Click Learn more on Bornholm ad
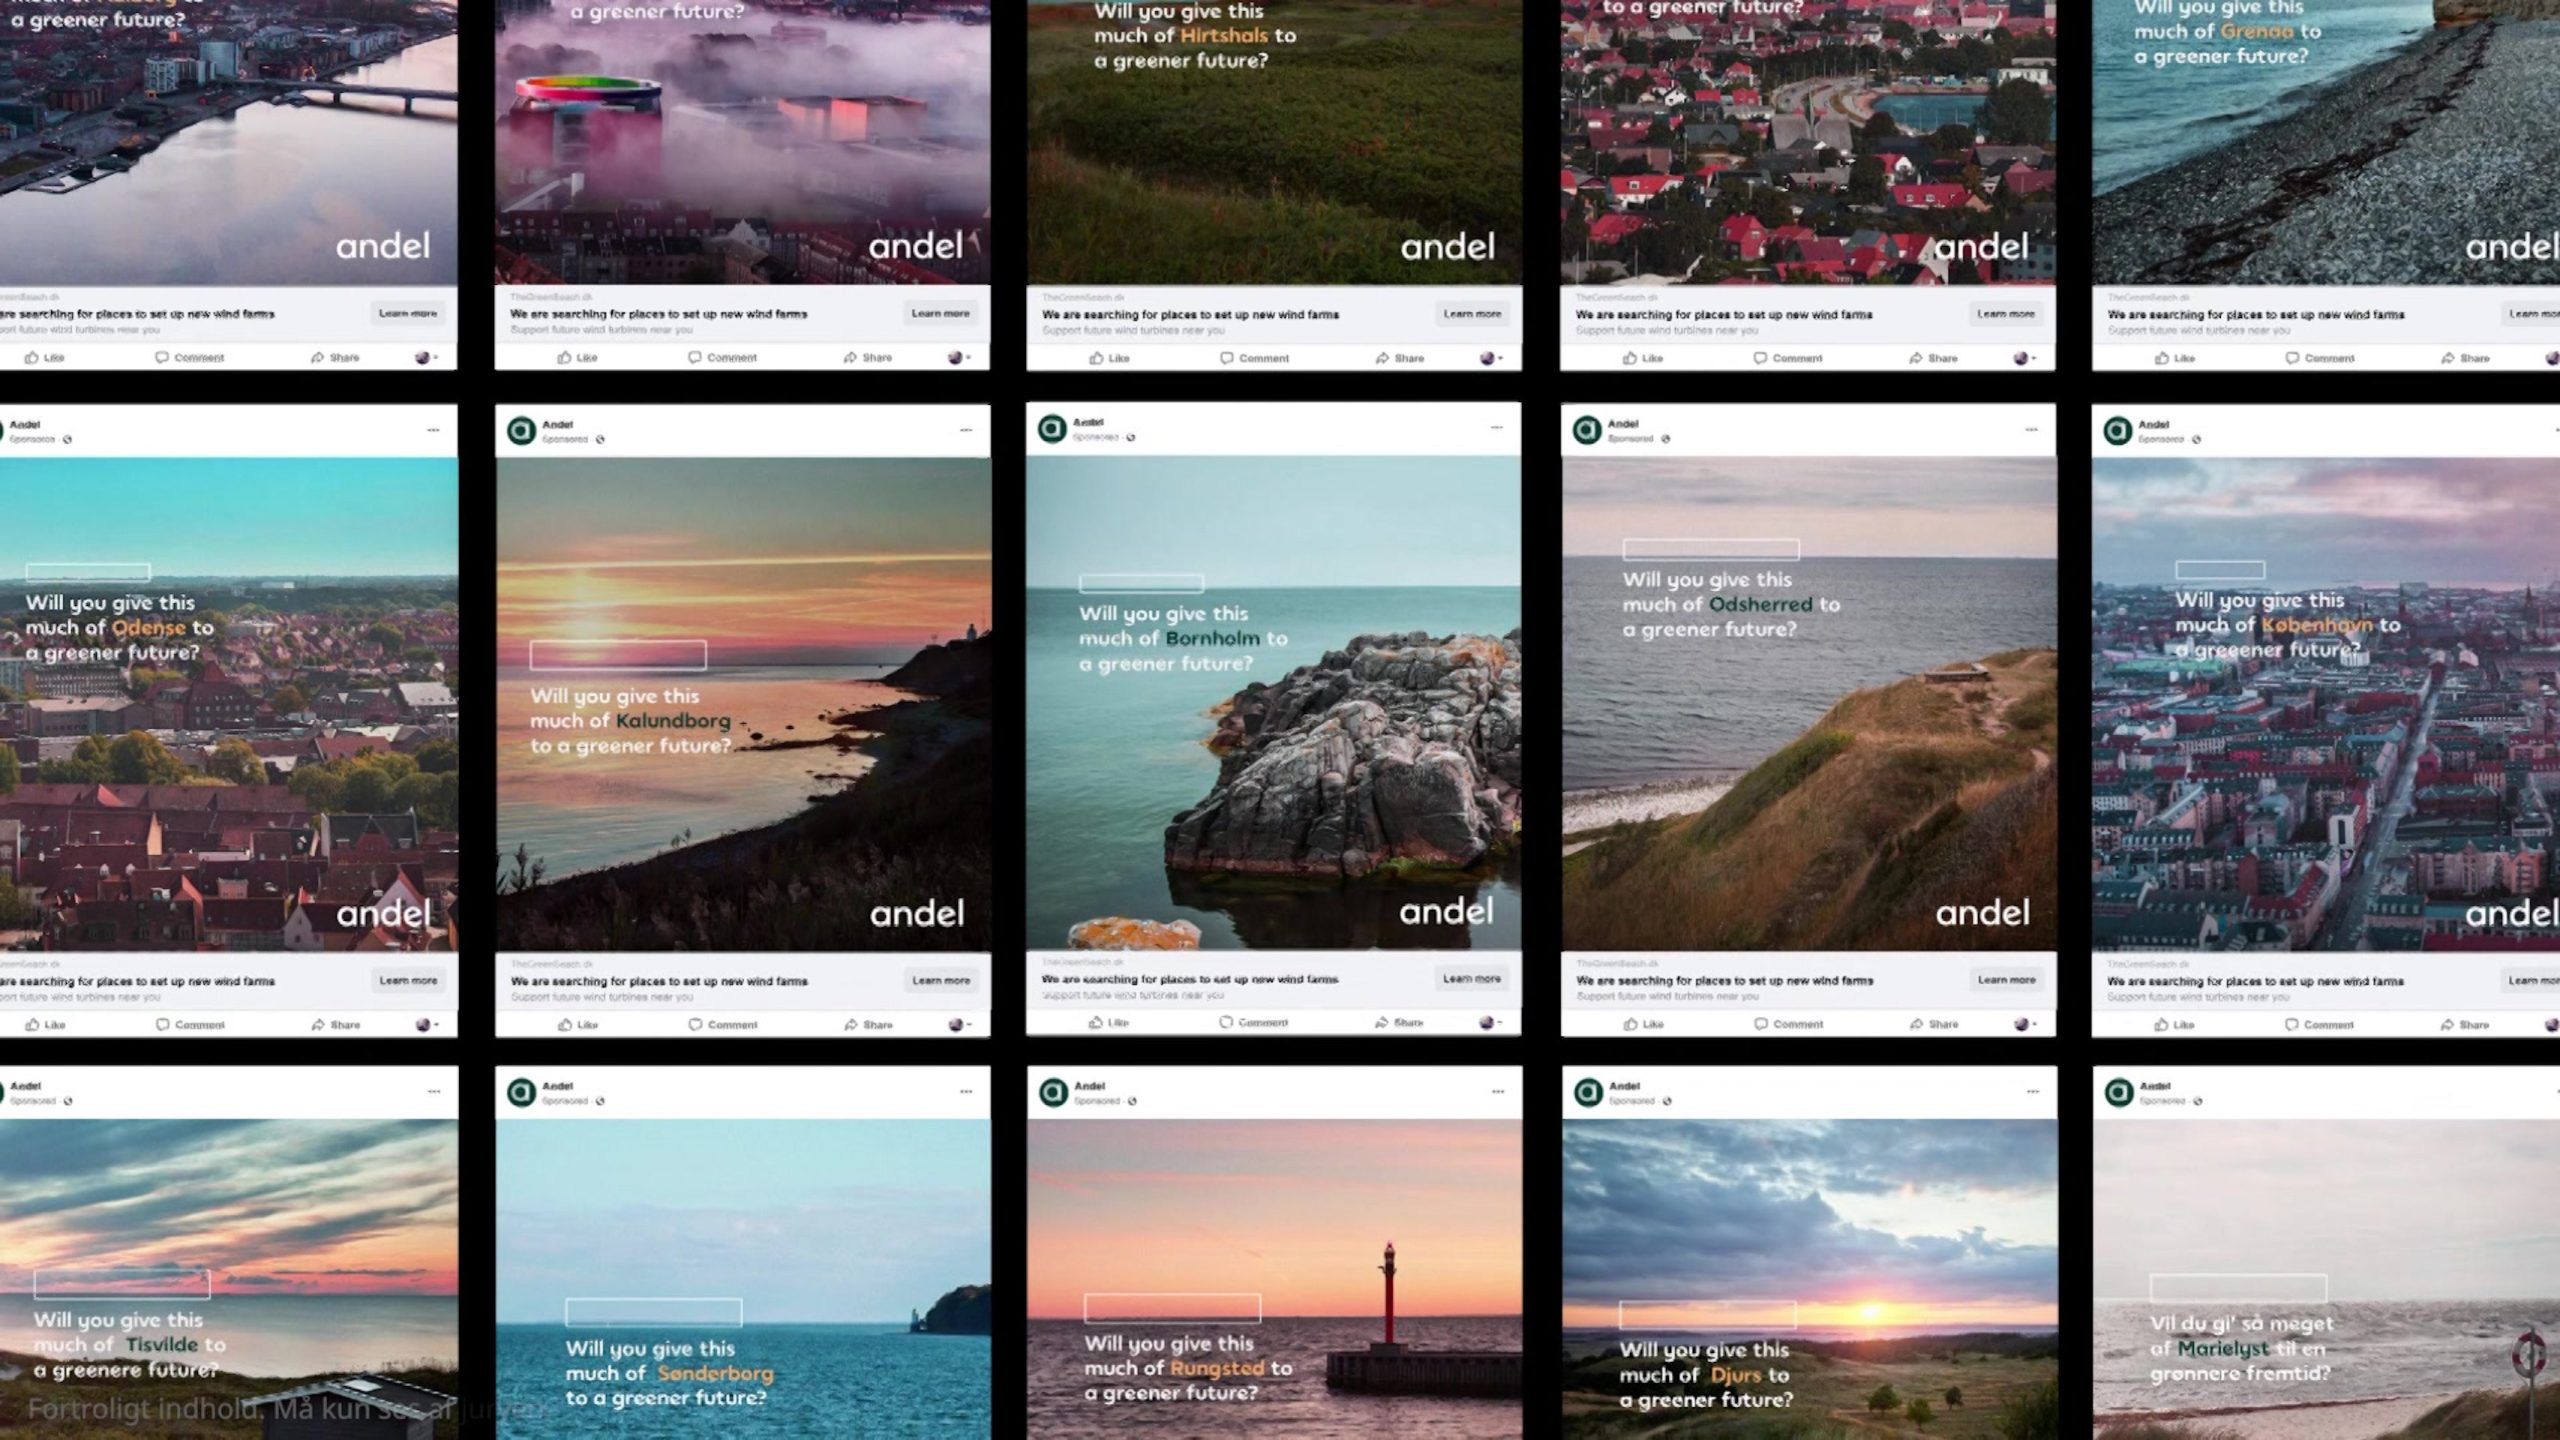 click(x=1472, y=979)
